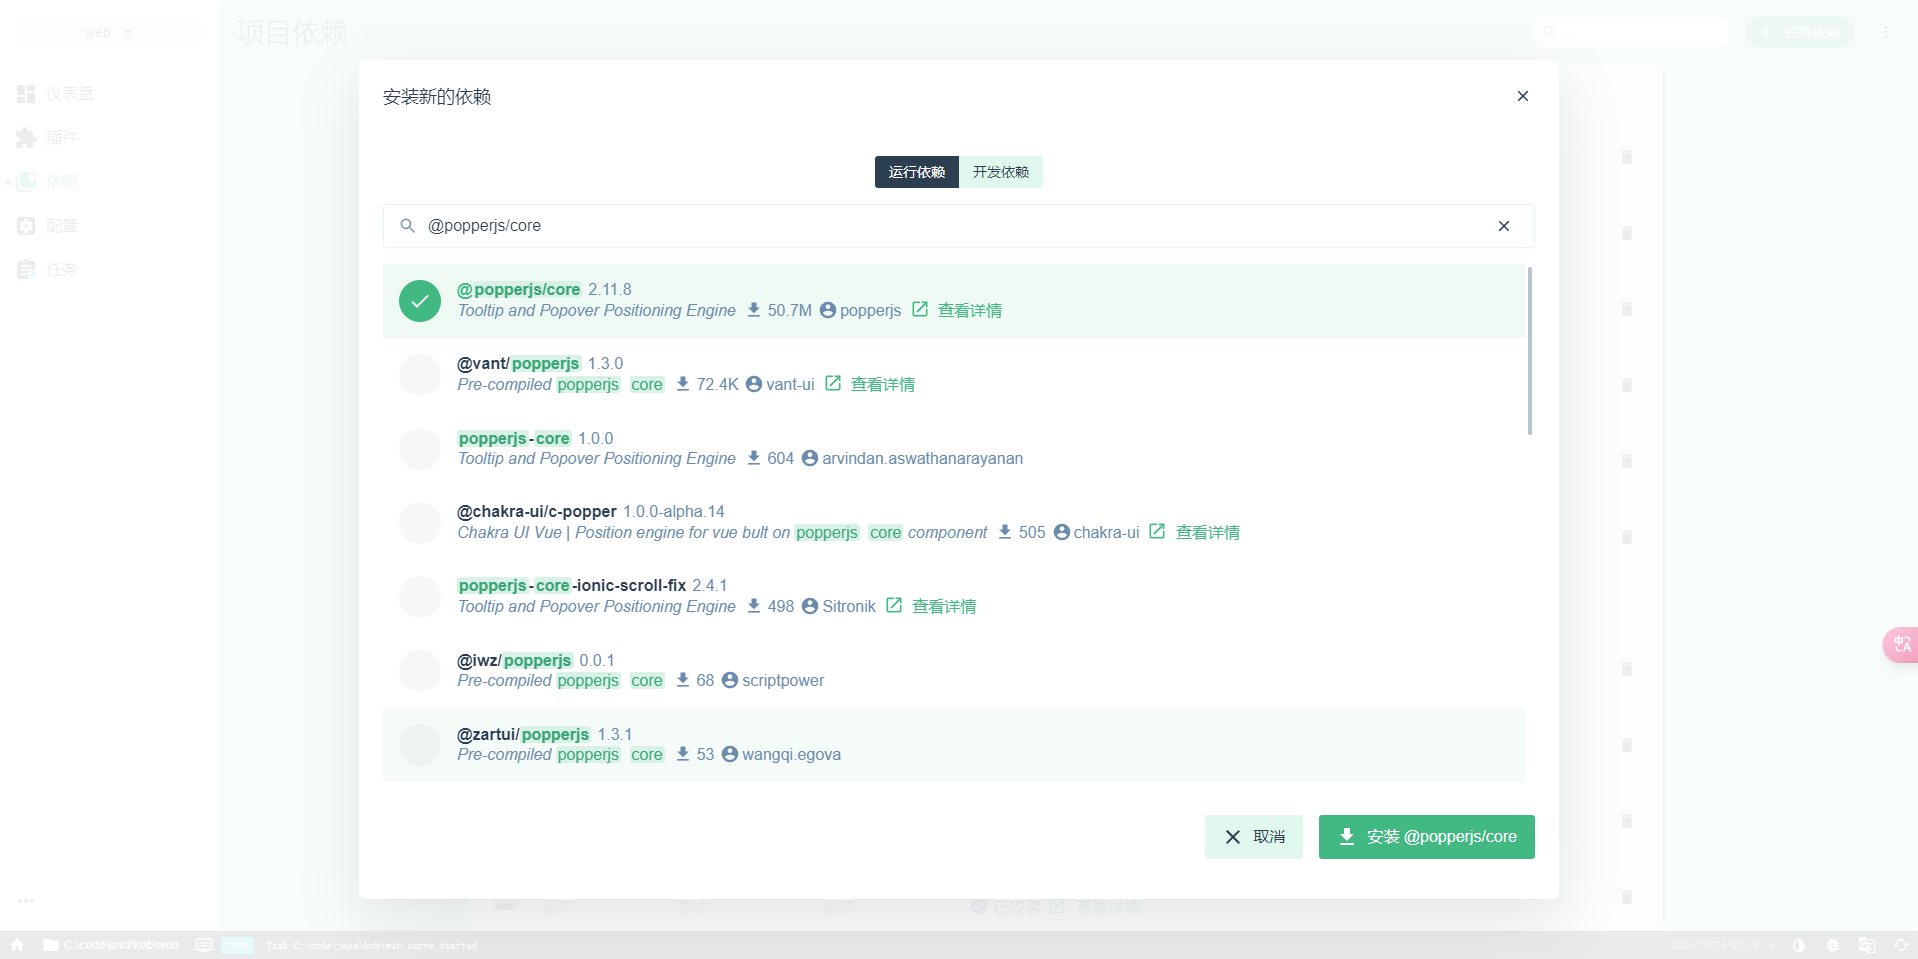Switch to the 开发依赖 tab

1001,172
